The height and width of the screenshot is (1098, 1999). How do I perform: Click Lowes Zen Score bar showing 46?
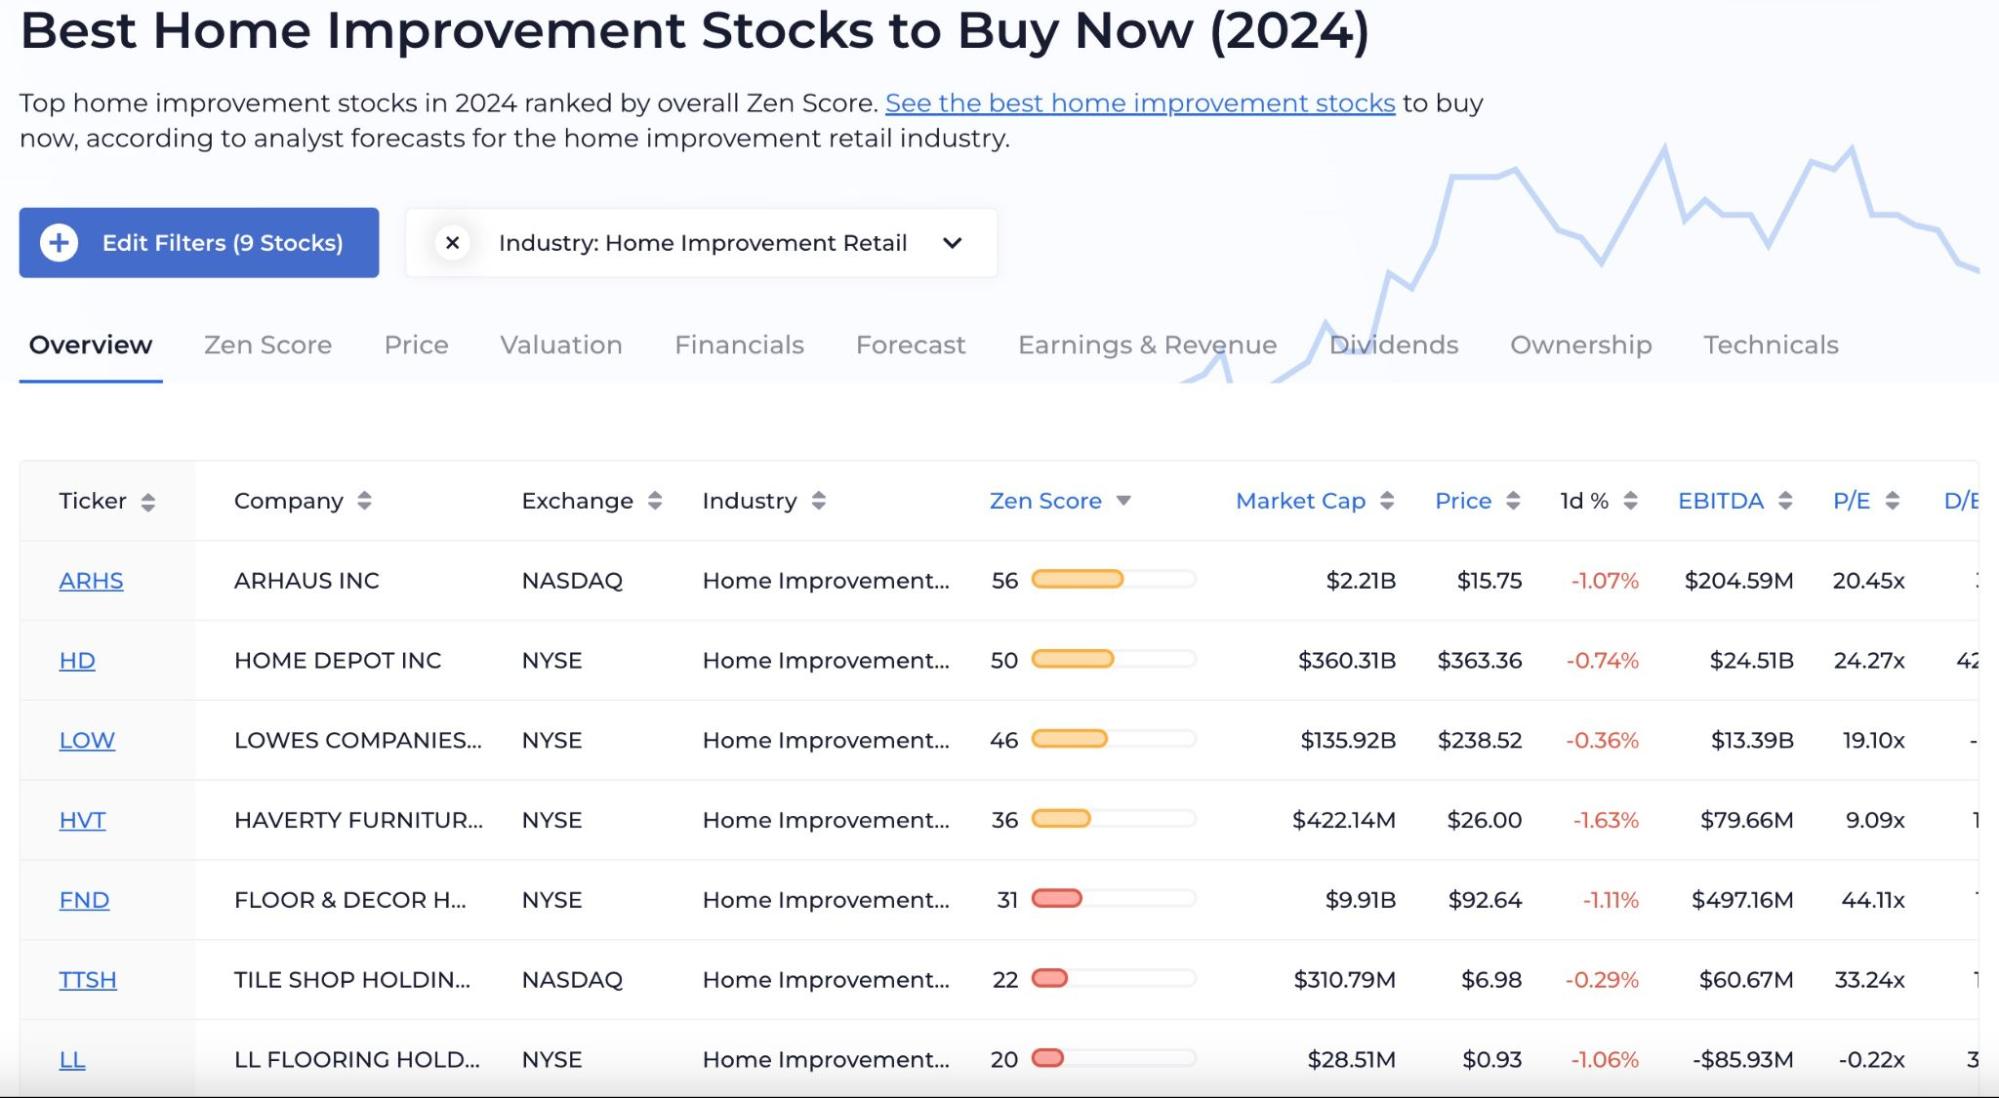point(1113,739)
